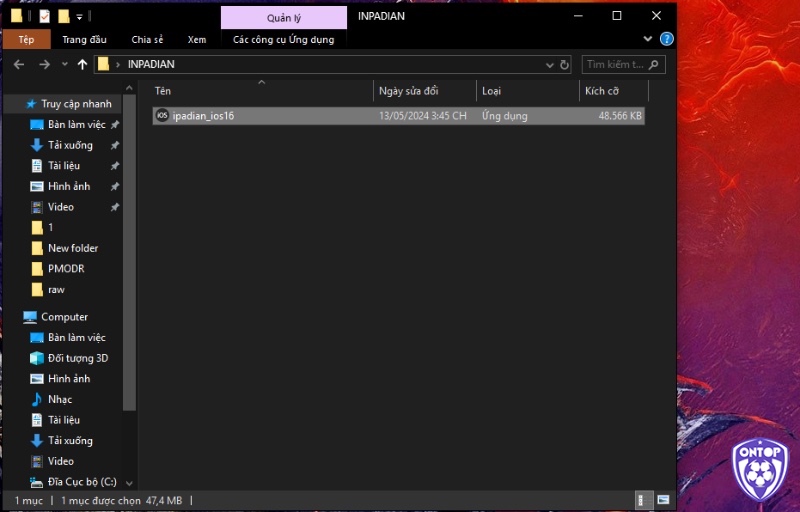Expand the address bar history dropdown

pos(549,65)
